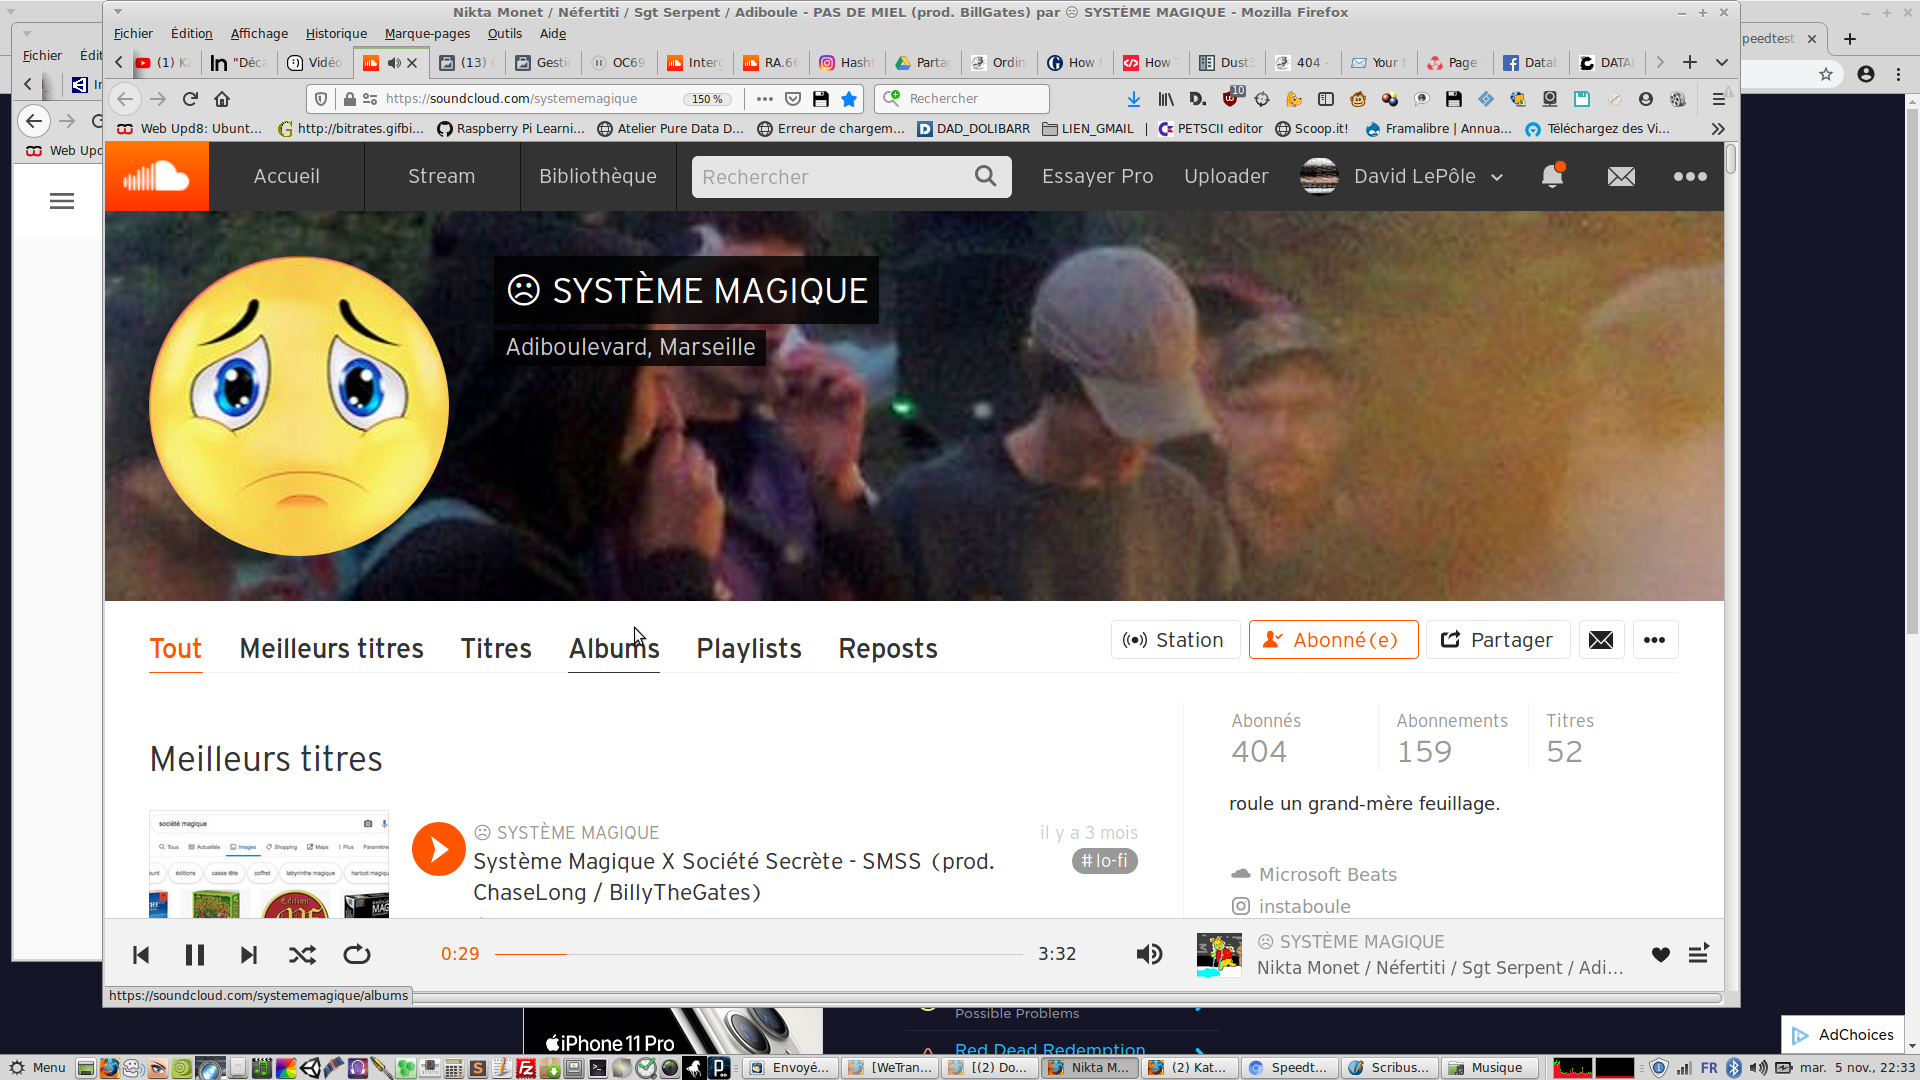
Task: Open the Marque-pages menu in Firefox
Action: (427, 33)
